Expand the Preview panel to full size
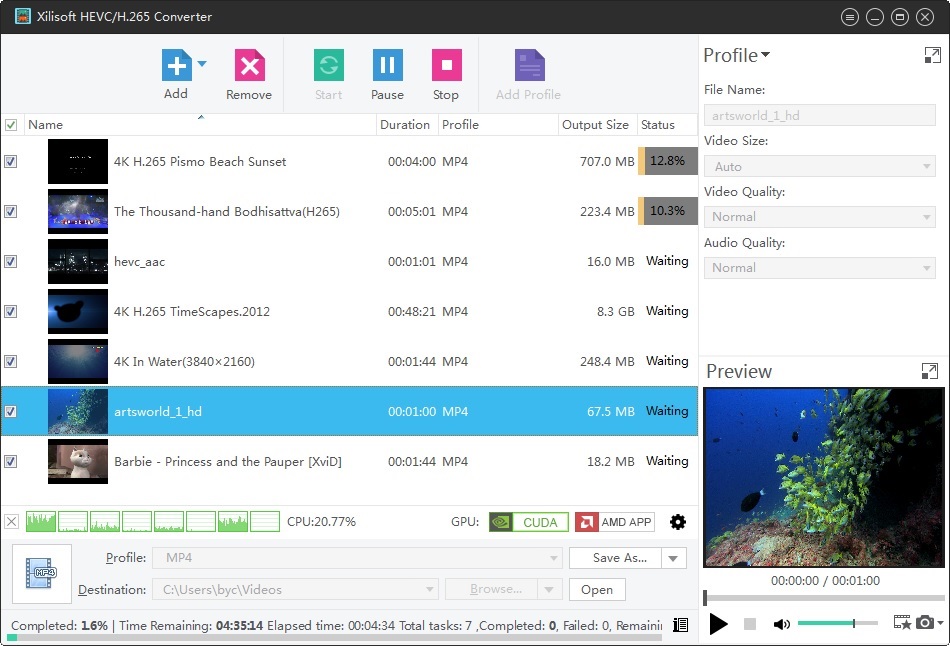The image size is (950, 646). point(930,371)
